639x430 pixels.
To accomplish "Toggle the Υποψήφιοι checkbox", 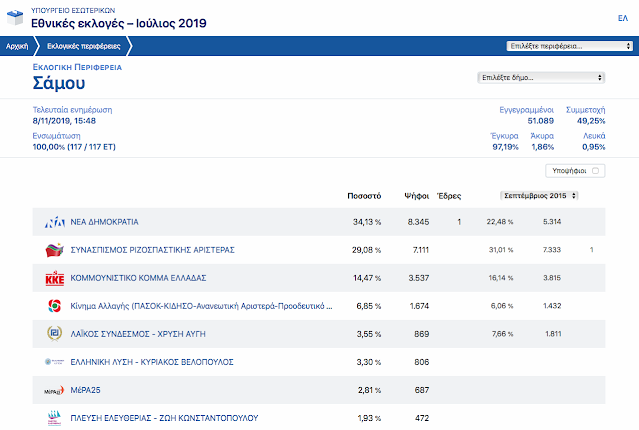I will (595, 171).
